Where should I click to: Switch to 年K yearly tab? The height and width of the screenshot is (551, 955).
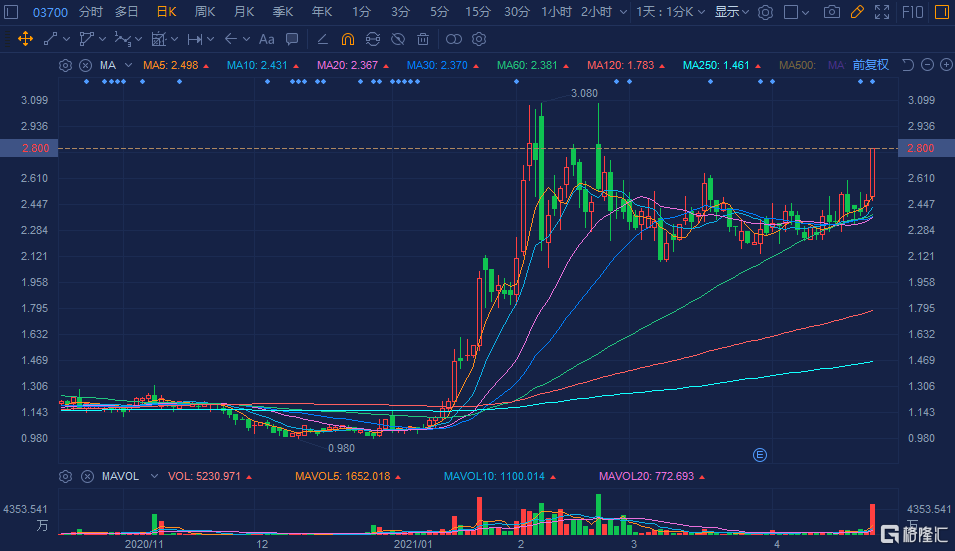click(x=322, y=12)
